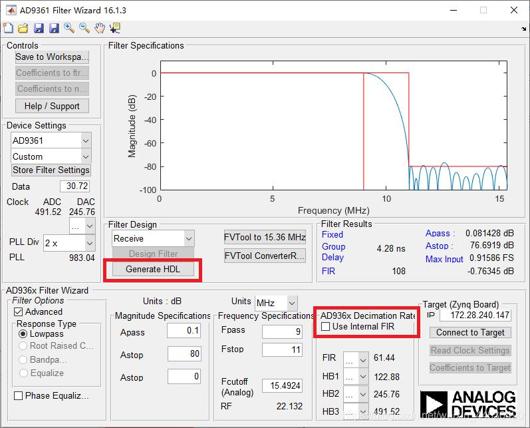
Task: Click the Generate HDL button
Action: (153, 269)
